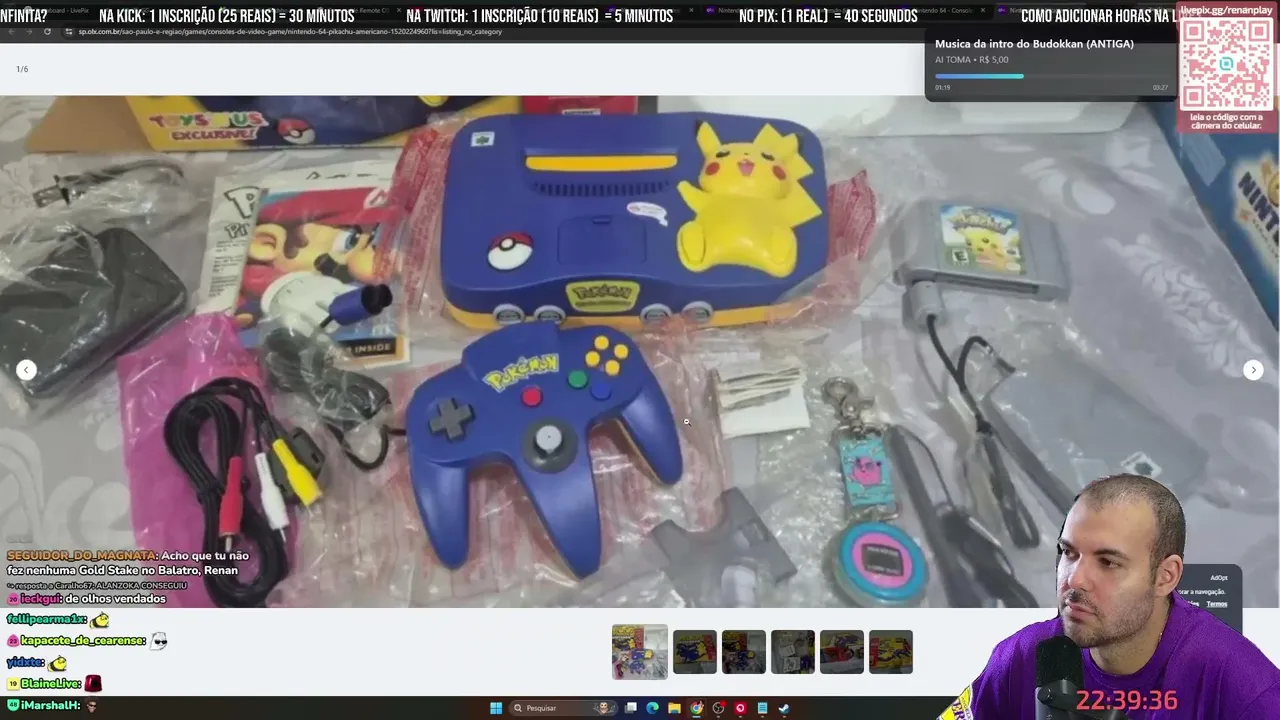Reload the page with the browser refresh icon

[47, 31]
